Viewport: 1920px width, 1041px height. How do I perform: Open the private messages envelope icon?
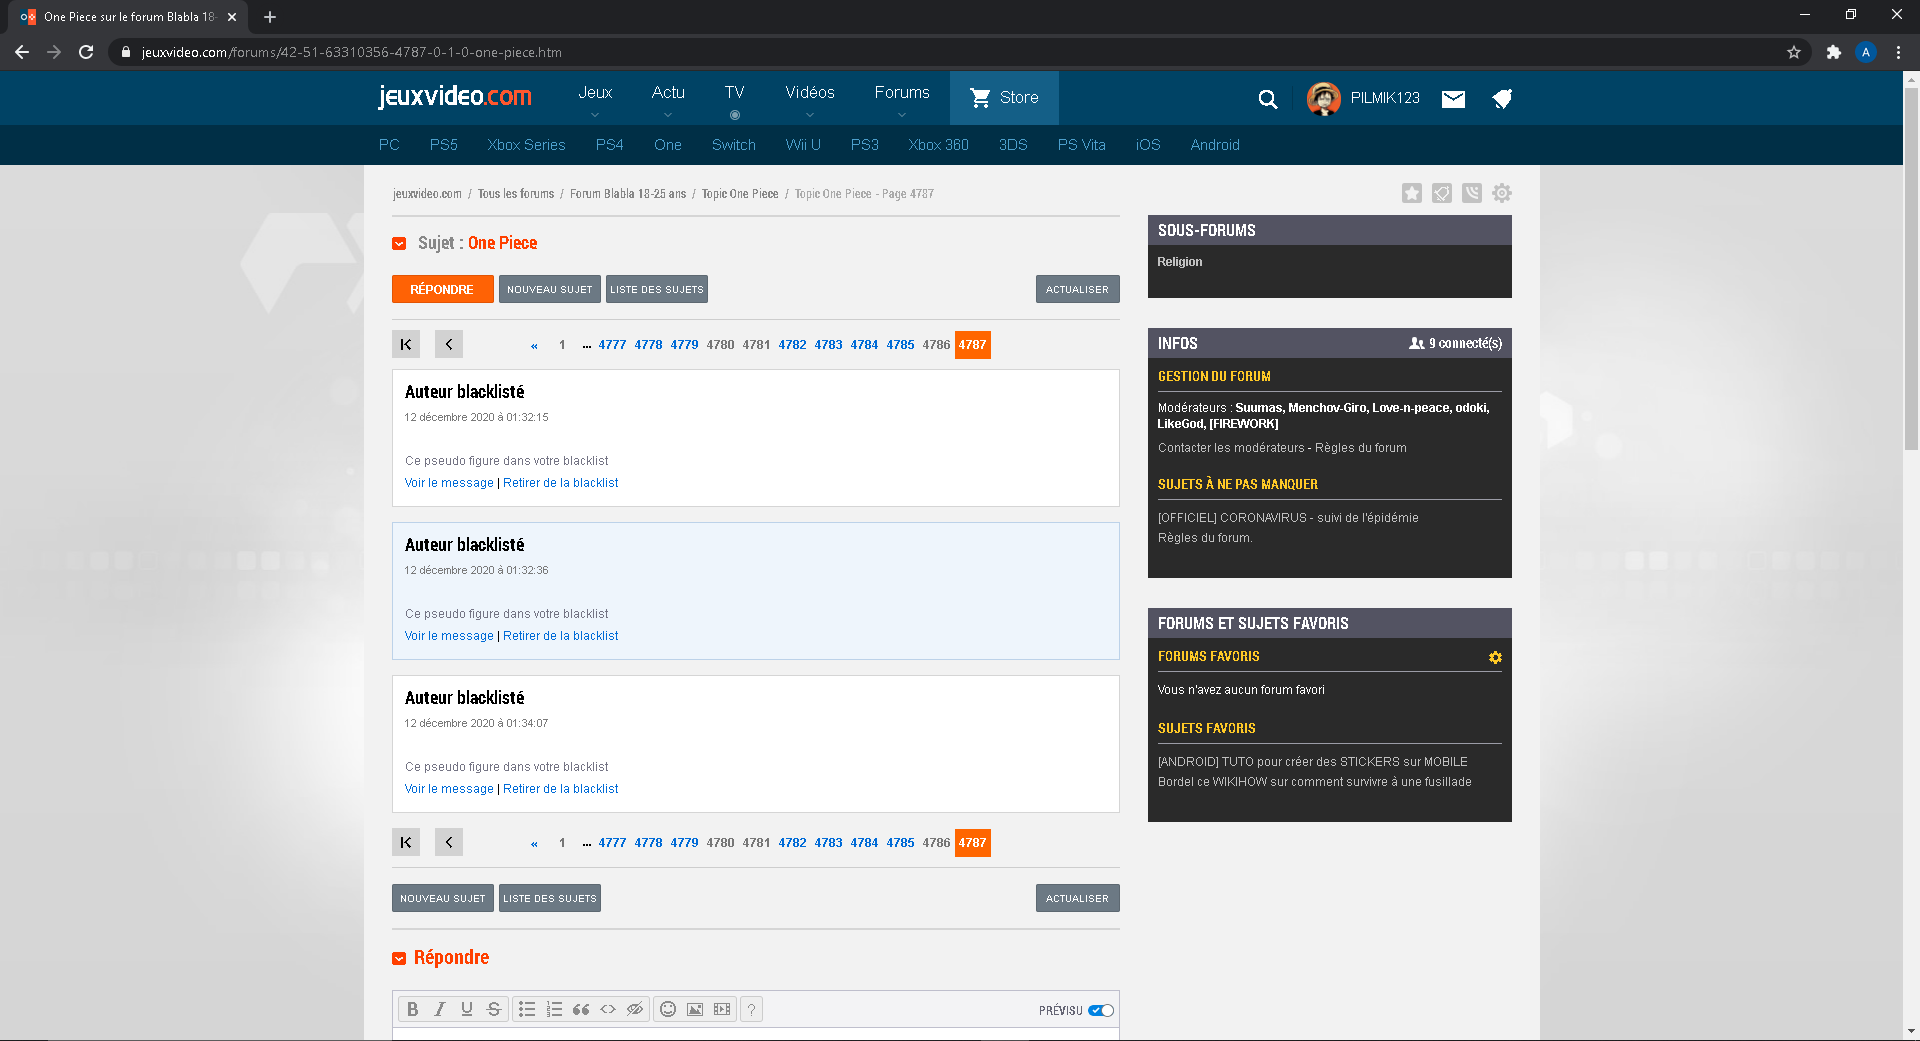point(1453,98)
